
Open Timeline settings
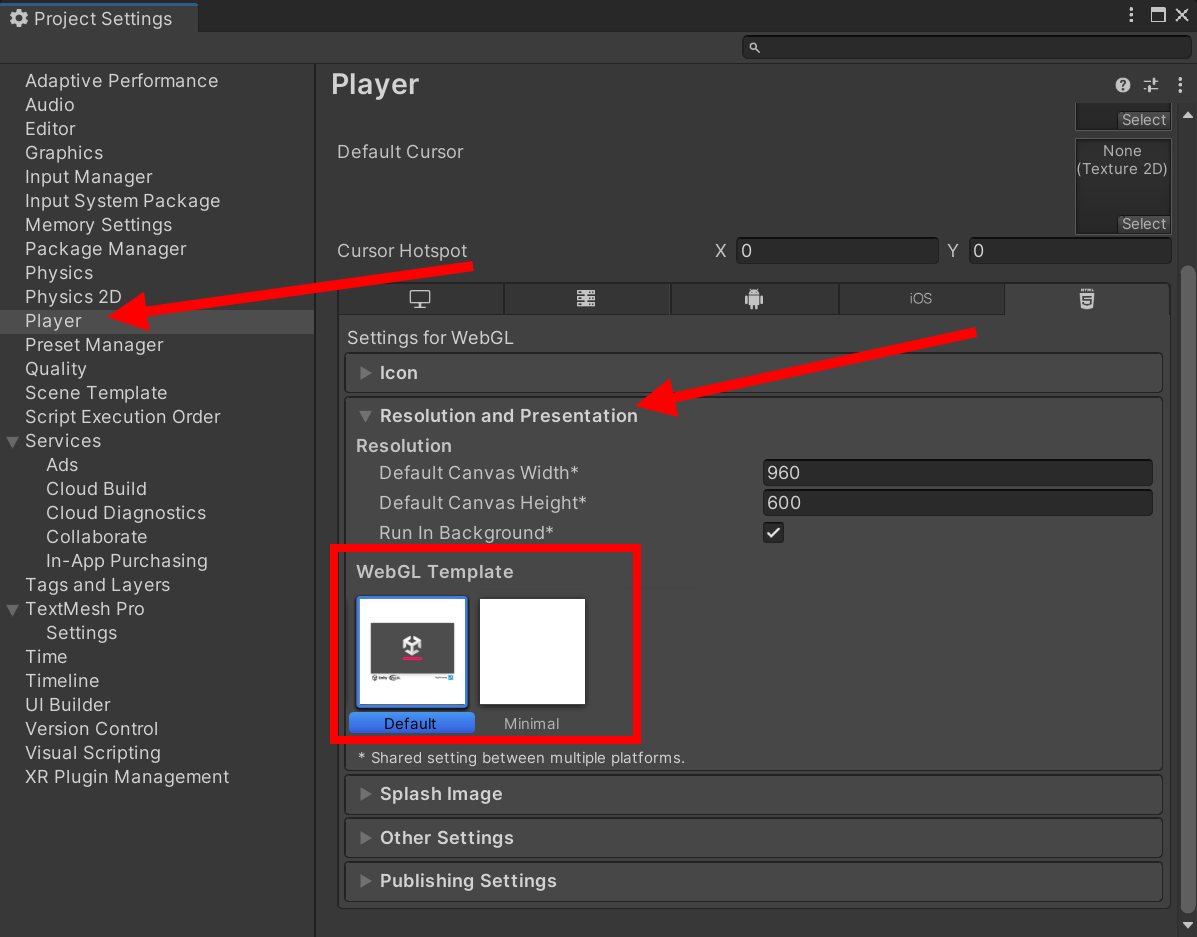pyautogui.click(x=62, y=680)
